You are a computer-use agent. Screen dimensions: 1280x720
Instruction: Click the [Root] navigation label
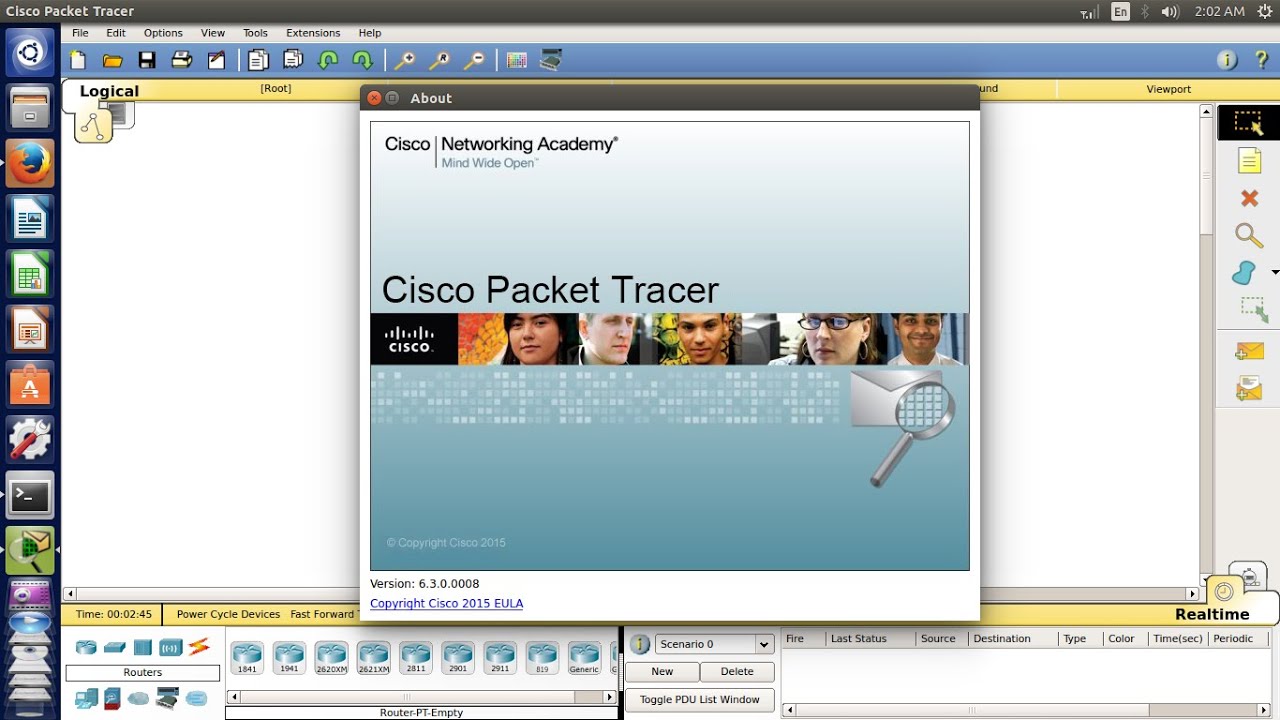276,88
